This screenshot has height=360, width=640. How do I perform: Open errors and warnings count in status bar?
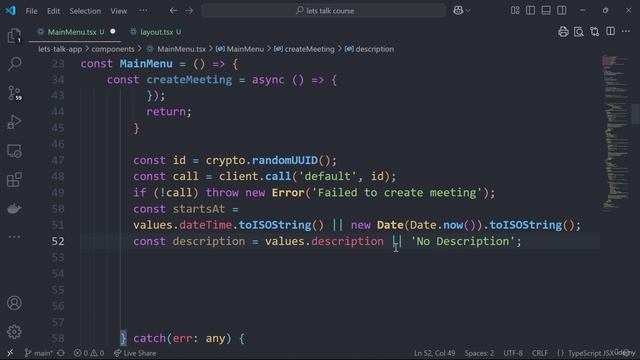pos(89,353)
